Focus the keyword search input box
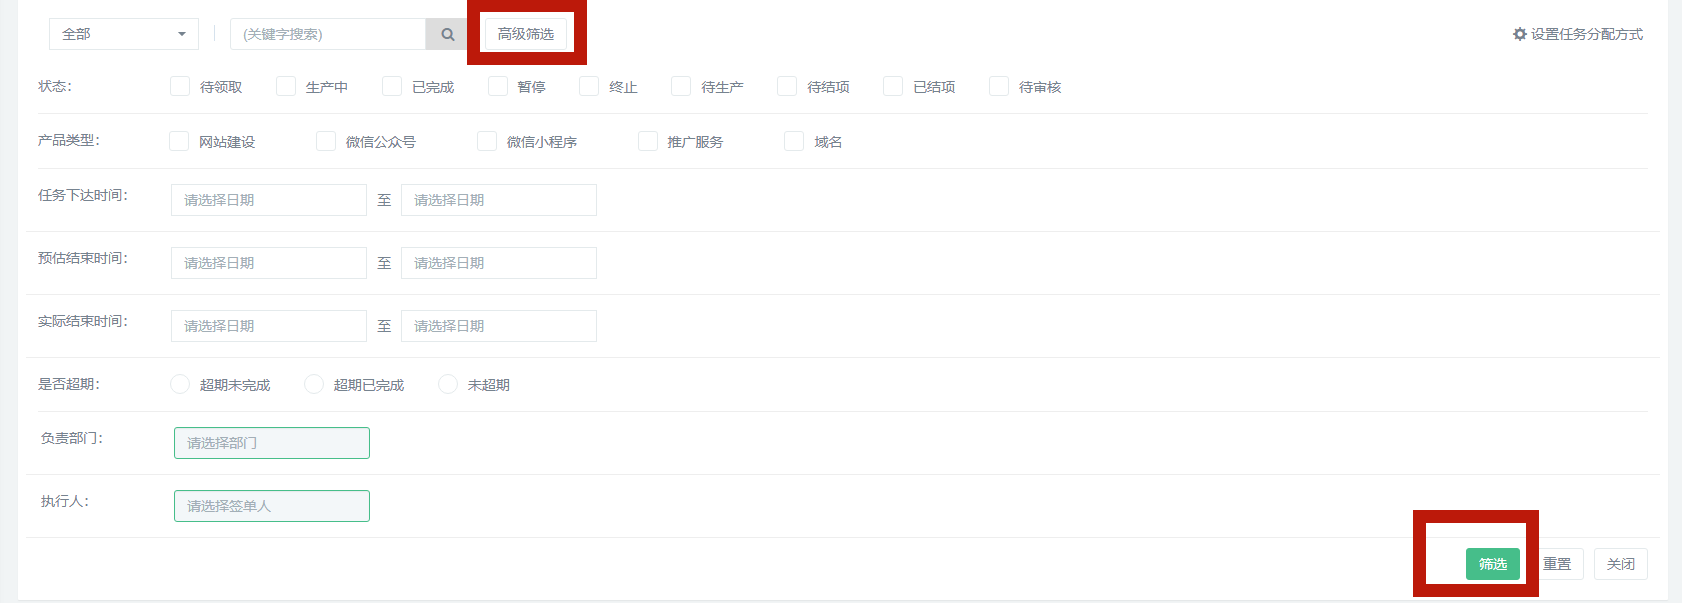The image size is (1682, 603). [328, 34]
